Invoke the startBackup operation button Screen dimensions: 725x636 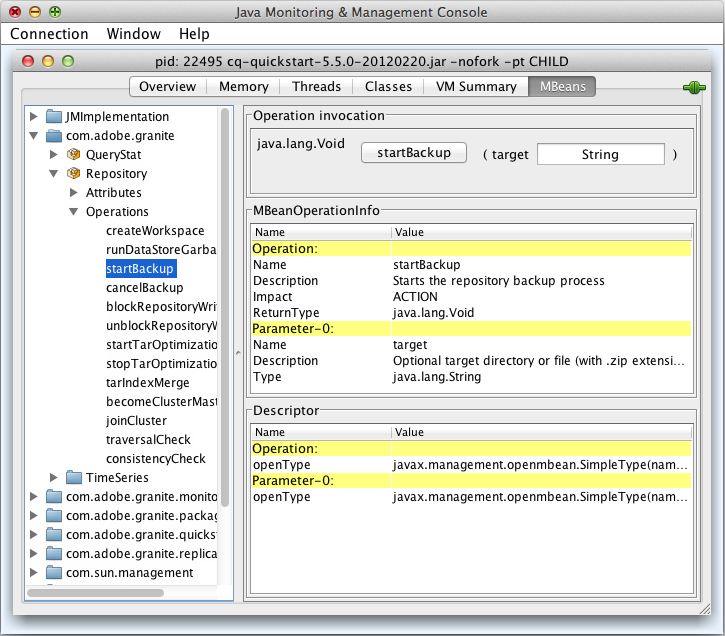[414, 153]
